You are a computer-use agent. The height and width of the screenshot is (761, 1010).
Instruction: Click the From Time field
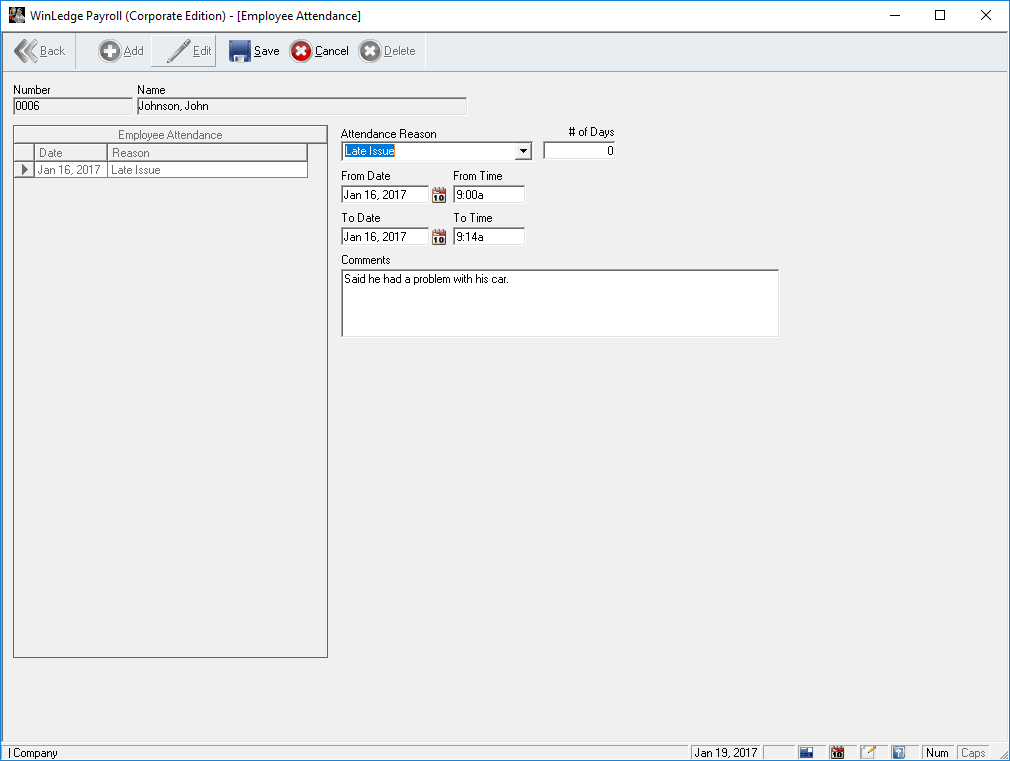tap(488, 195)
